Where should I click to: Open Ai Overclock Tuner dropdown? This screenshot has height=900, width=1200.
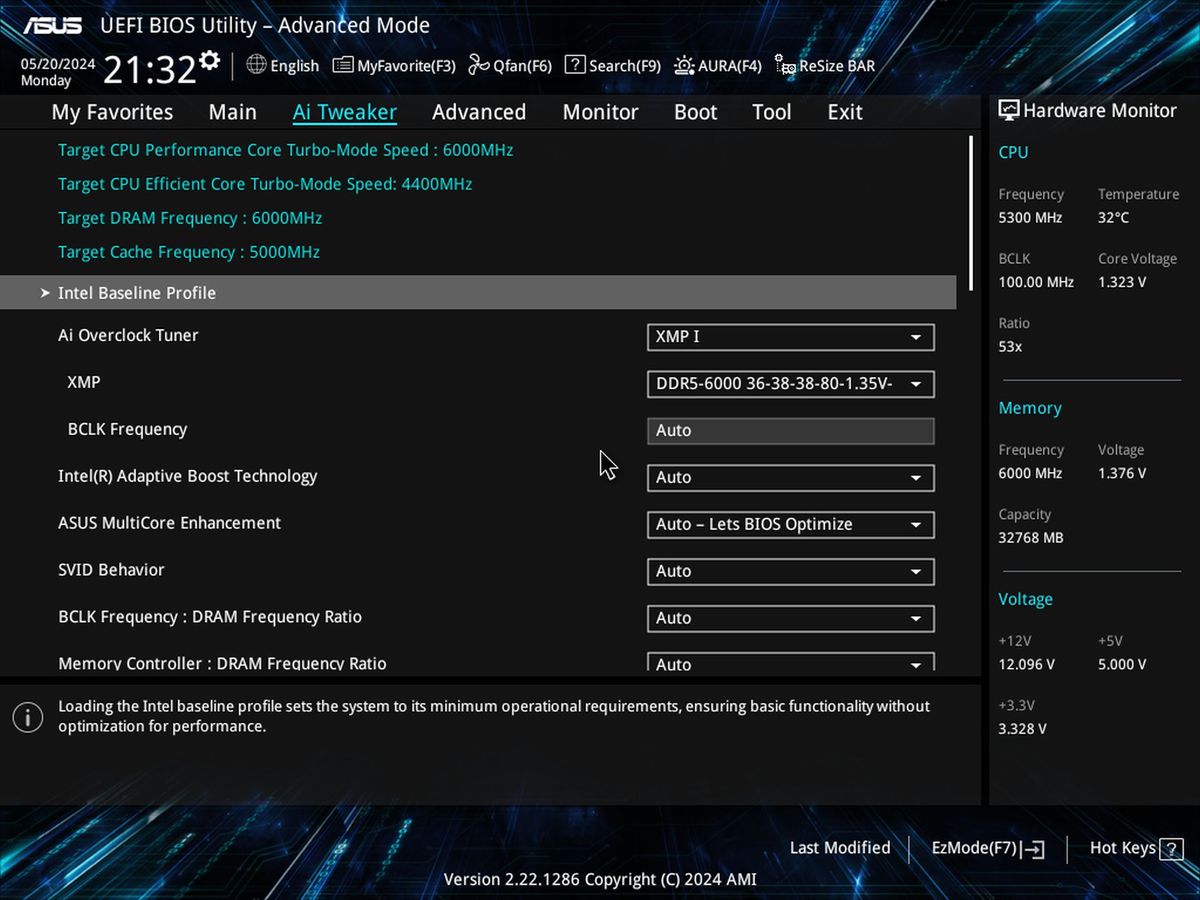(791, 337)
